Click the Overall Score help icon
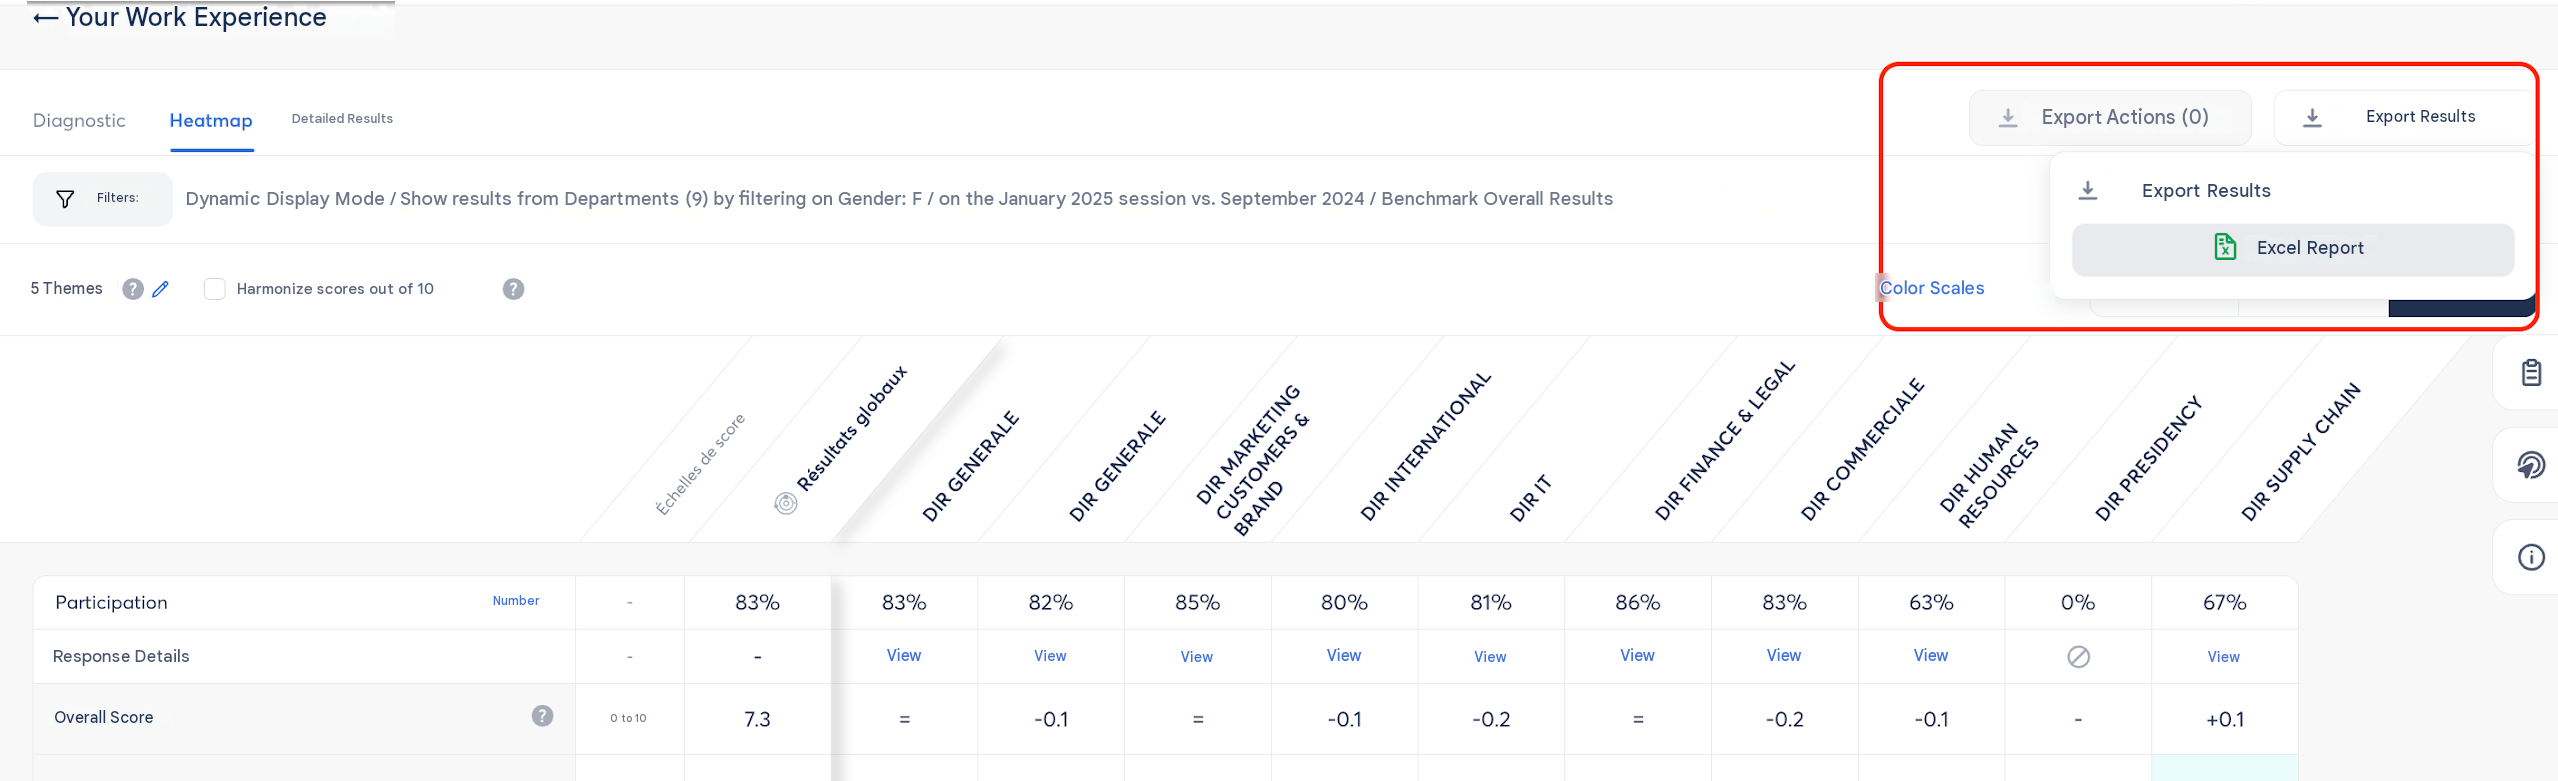Image resolution: width=2558 pixels, height=781 pixels. [x=542, y=716]
